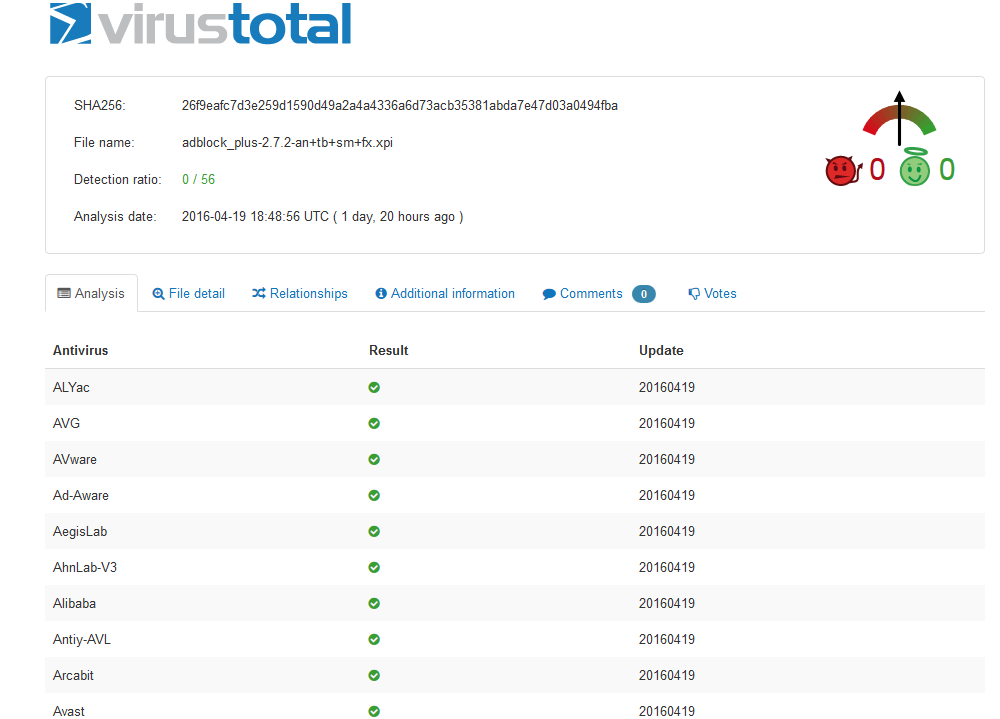Click the Alibaba antivirus name
Image resolution: width=1000 pixels, height=719 pixels.
point(75,604)
